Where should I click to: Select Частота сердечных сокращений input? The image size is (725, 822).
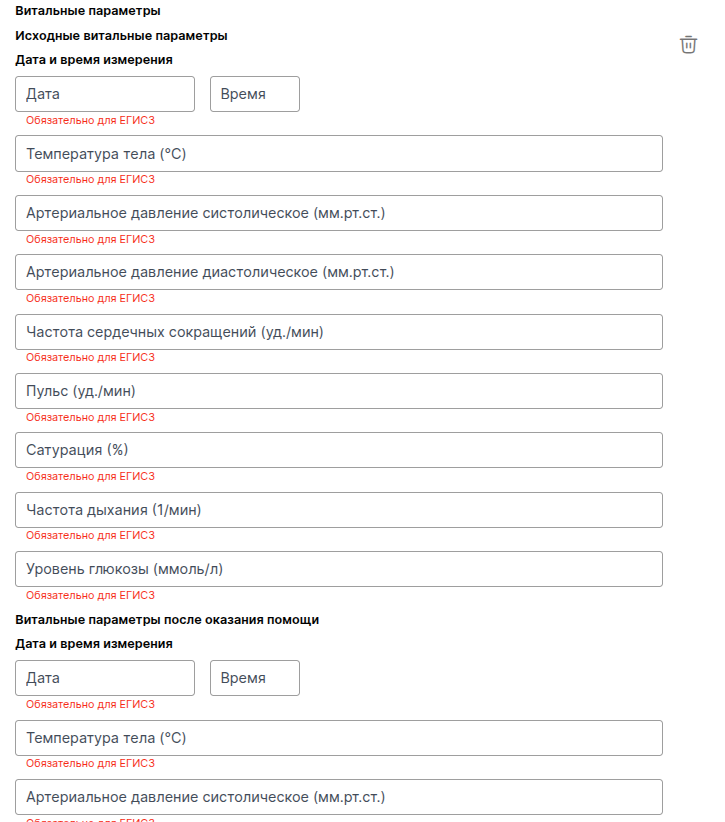click(x=339, y=332)
